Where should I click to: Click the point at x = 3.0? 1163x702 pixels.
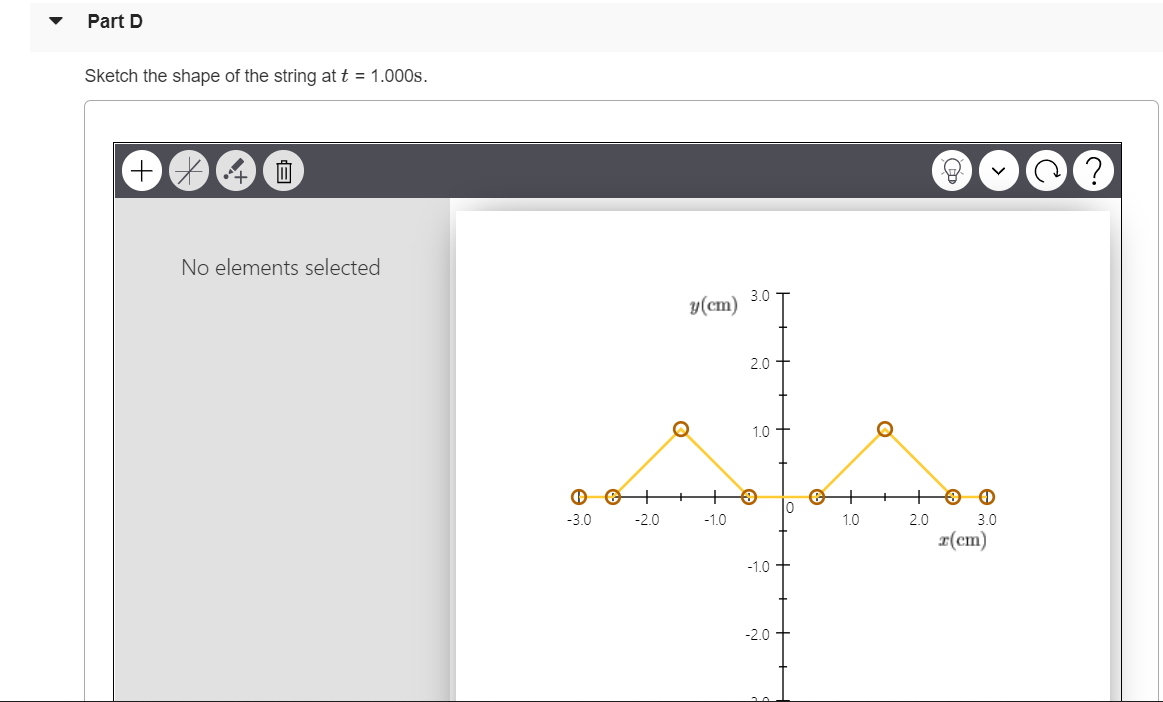point(986,495)
